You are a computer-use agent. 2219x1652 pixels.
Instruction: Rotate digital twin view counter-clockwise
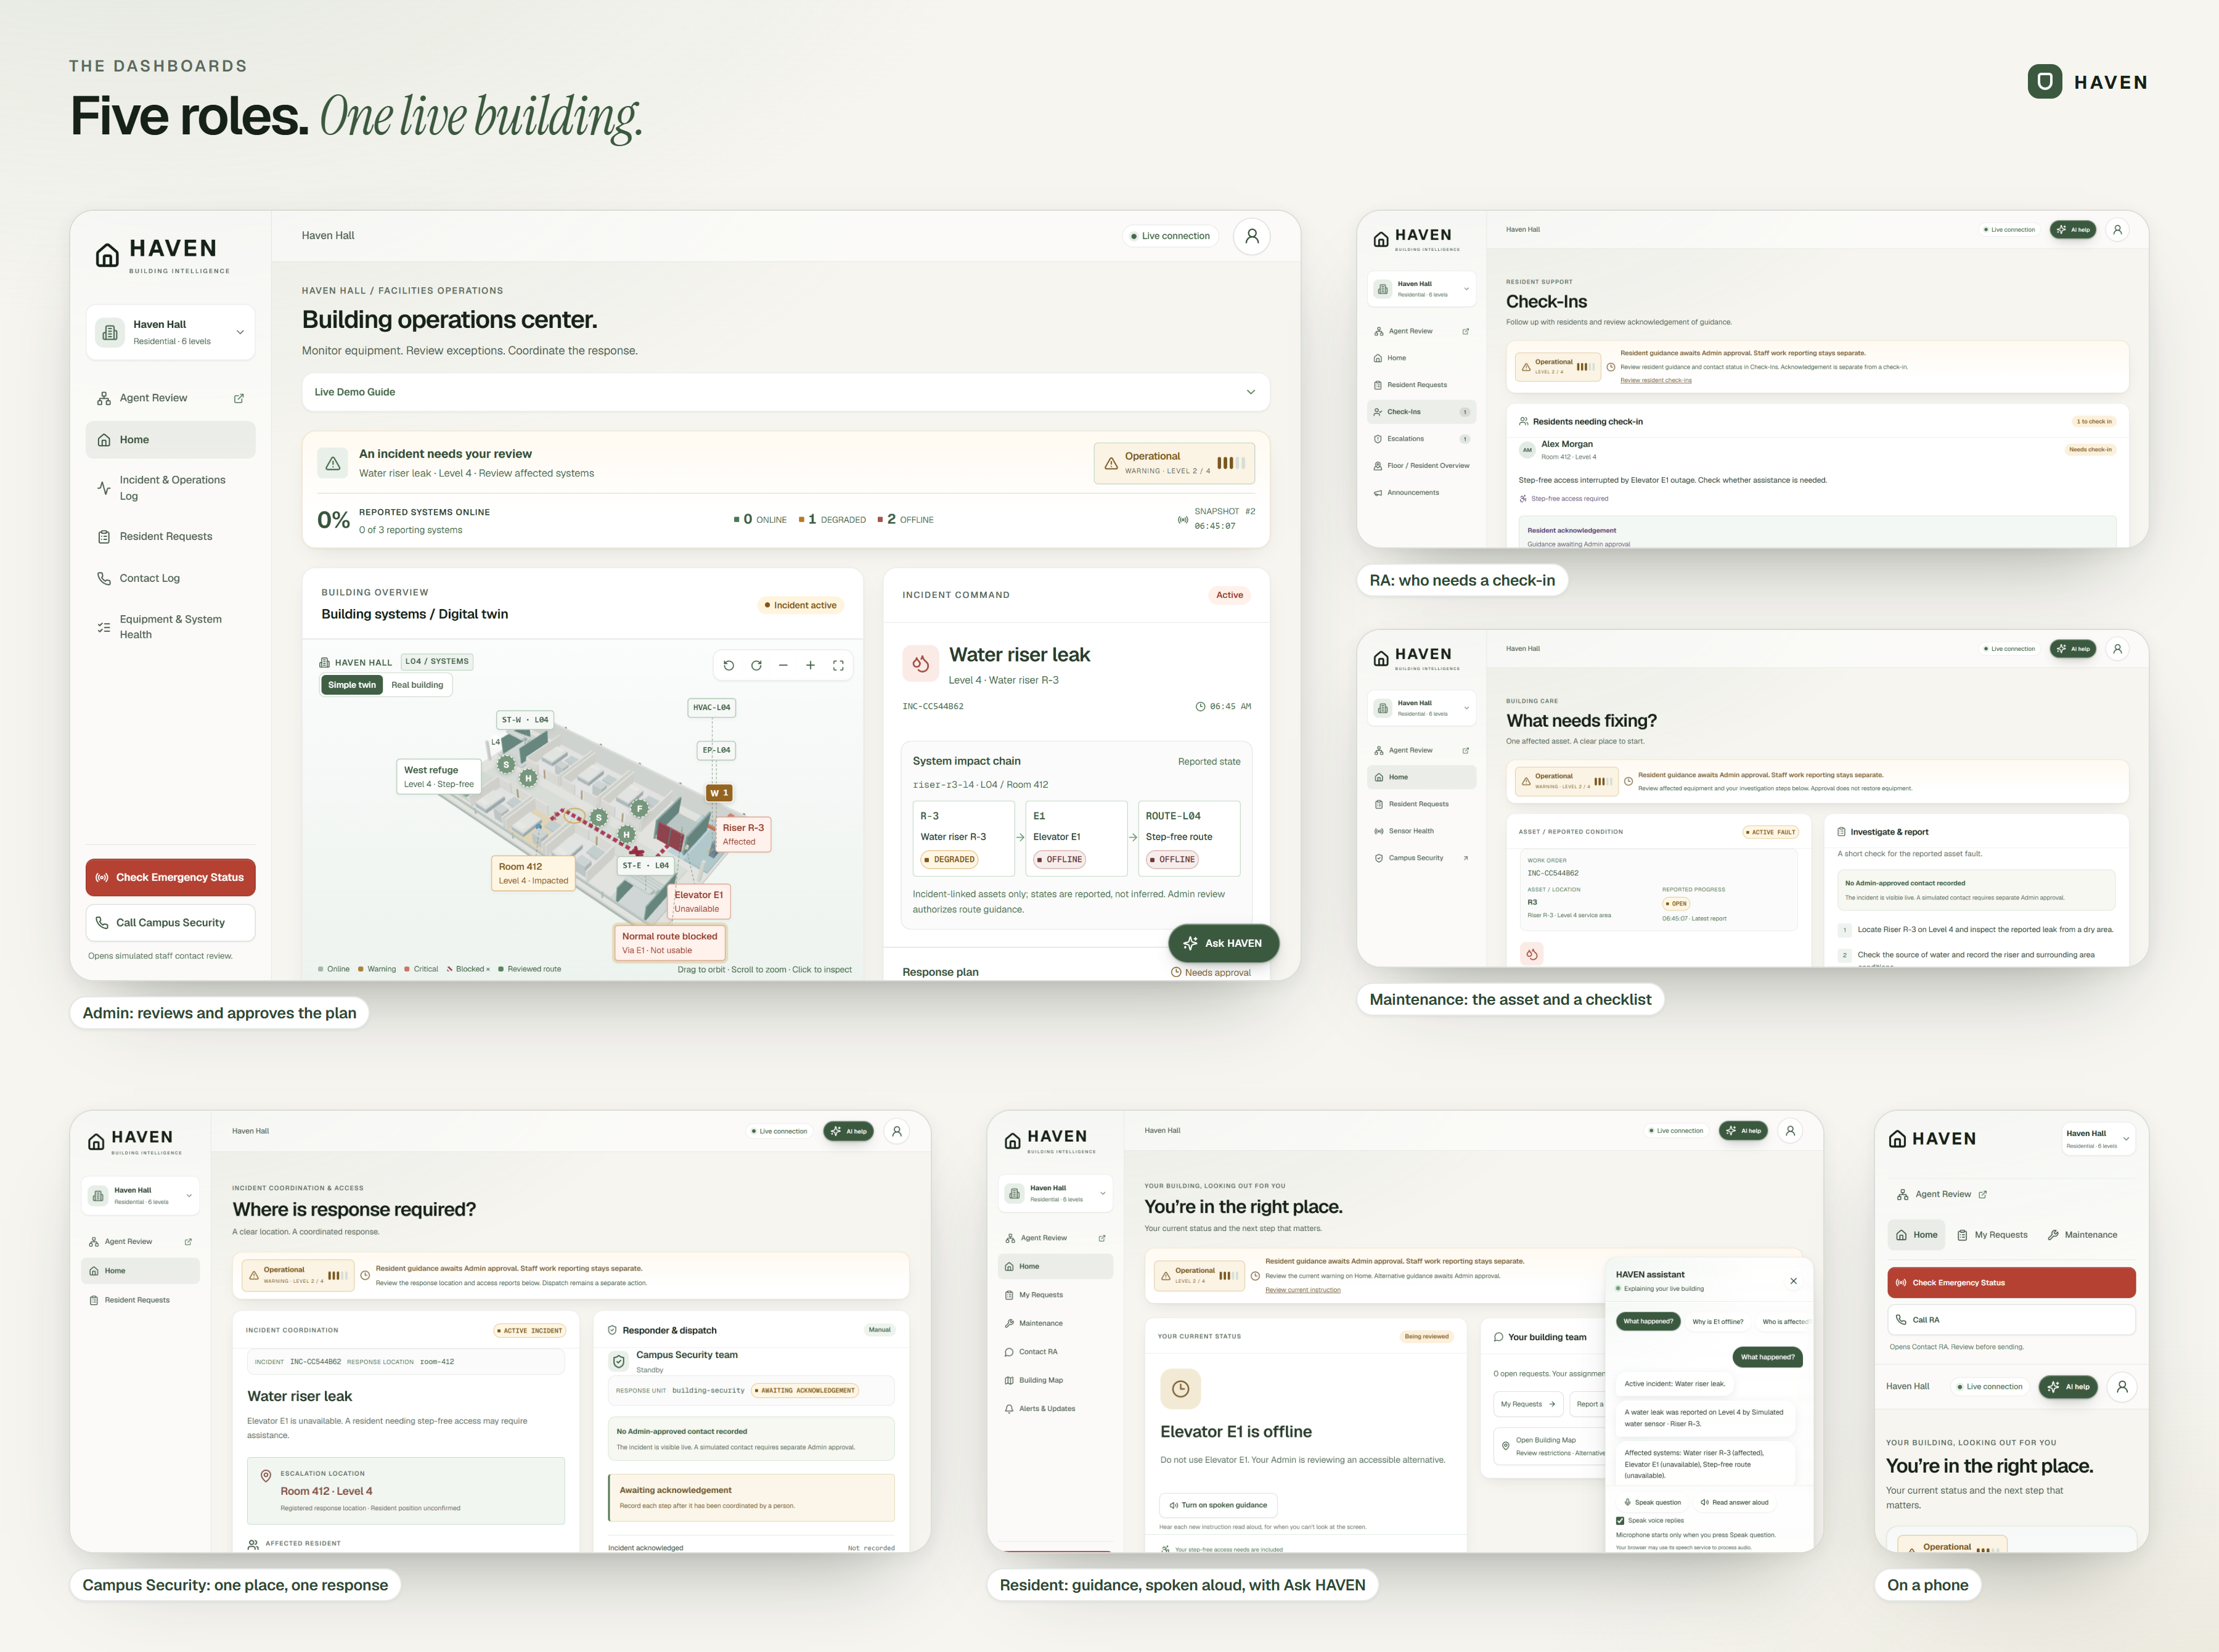pyautogui.click(x=728, y=665)
